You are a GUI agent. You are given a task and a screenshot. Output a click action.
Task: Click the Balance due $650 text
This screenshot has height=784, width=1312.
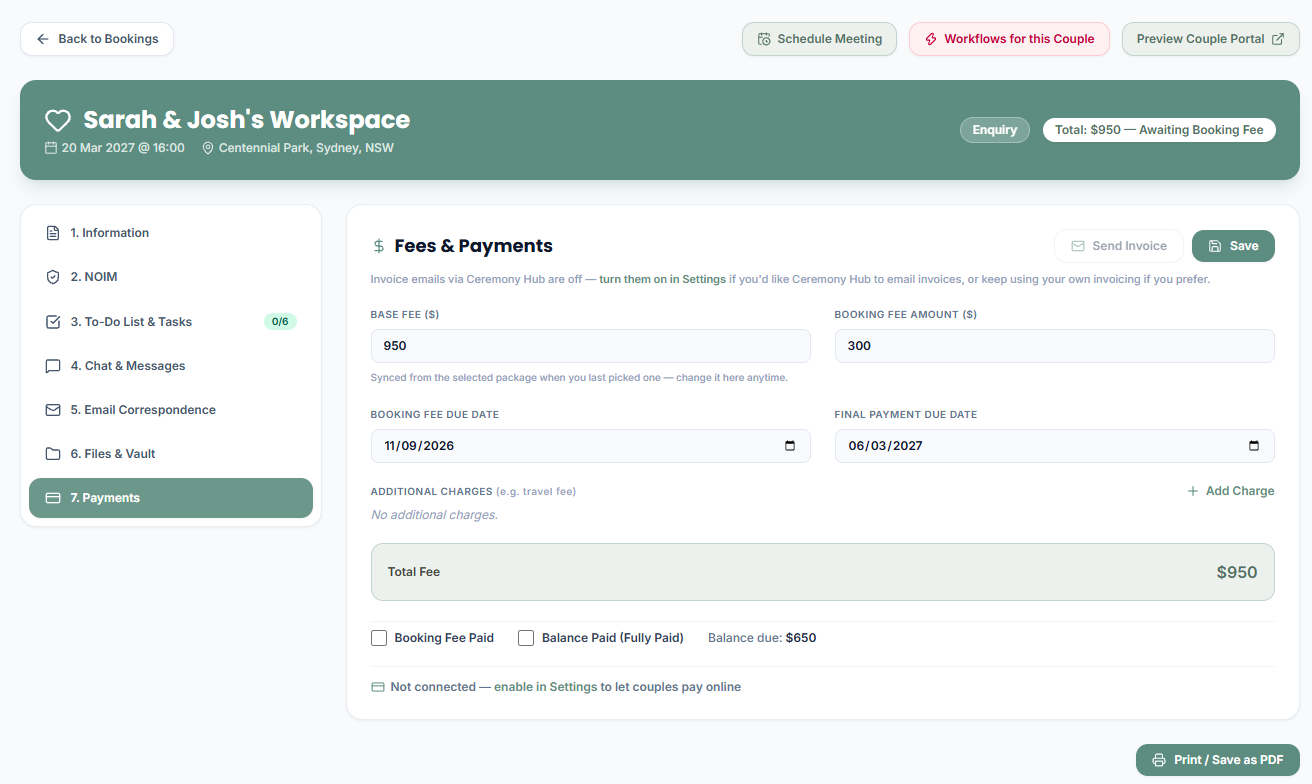pos(762,638)
